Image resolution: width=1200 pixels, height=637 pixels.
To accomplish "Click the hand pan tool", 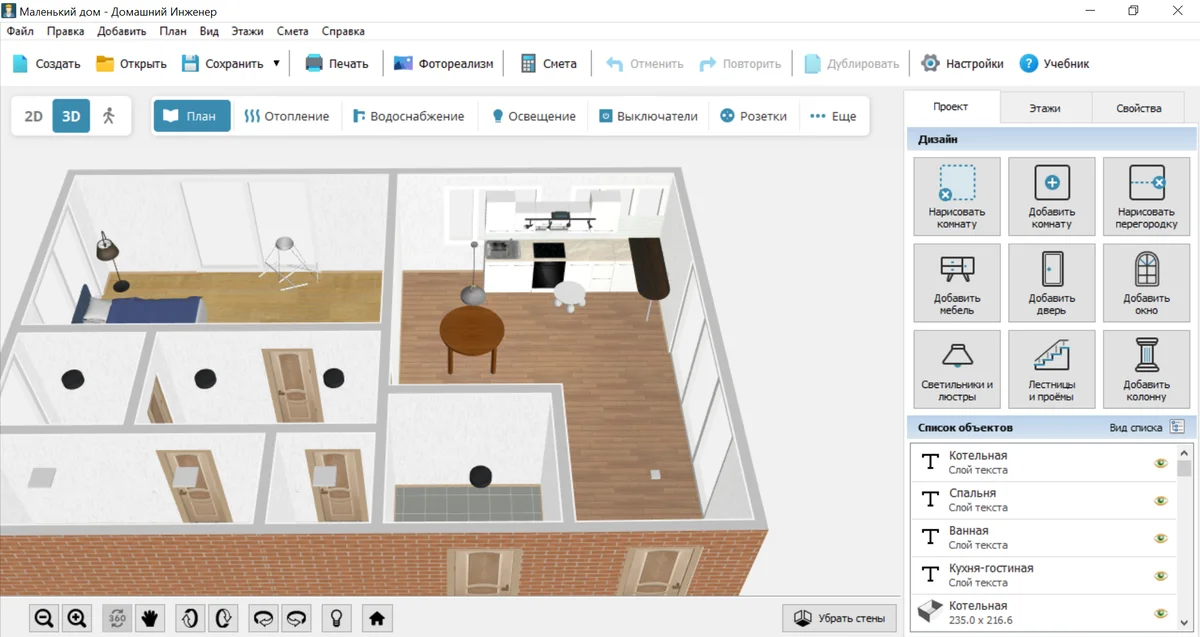I will pos(150,618).
